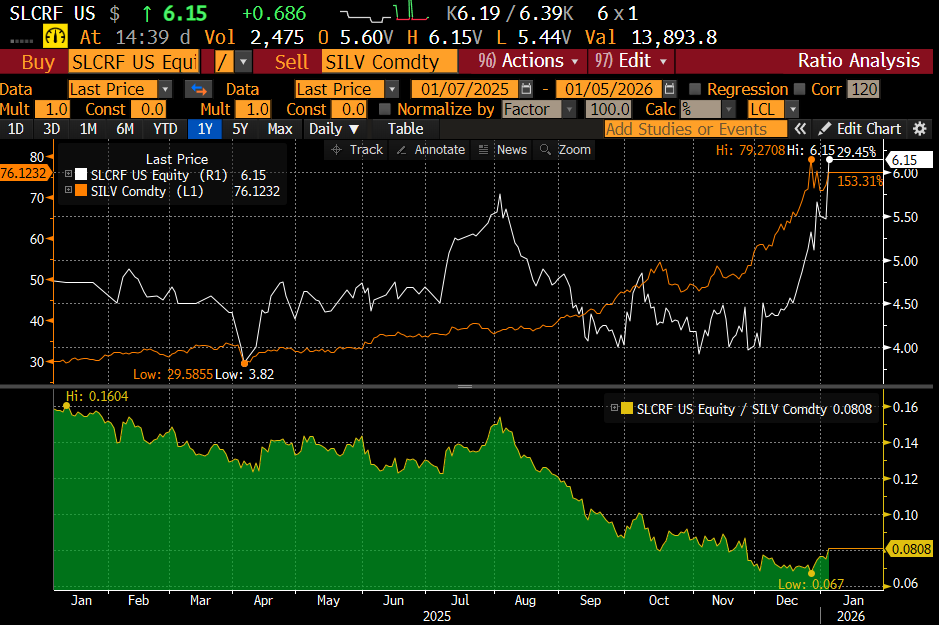This screenshot has height=625, width=939.
Task: Select 6M time range tab
Action: pos(125,129)
